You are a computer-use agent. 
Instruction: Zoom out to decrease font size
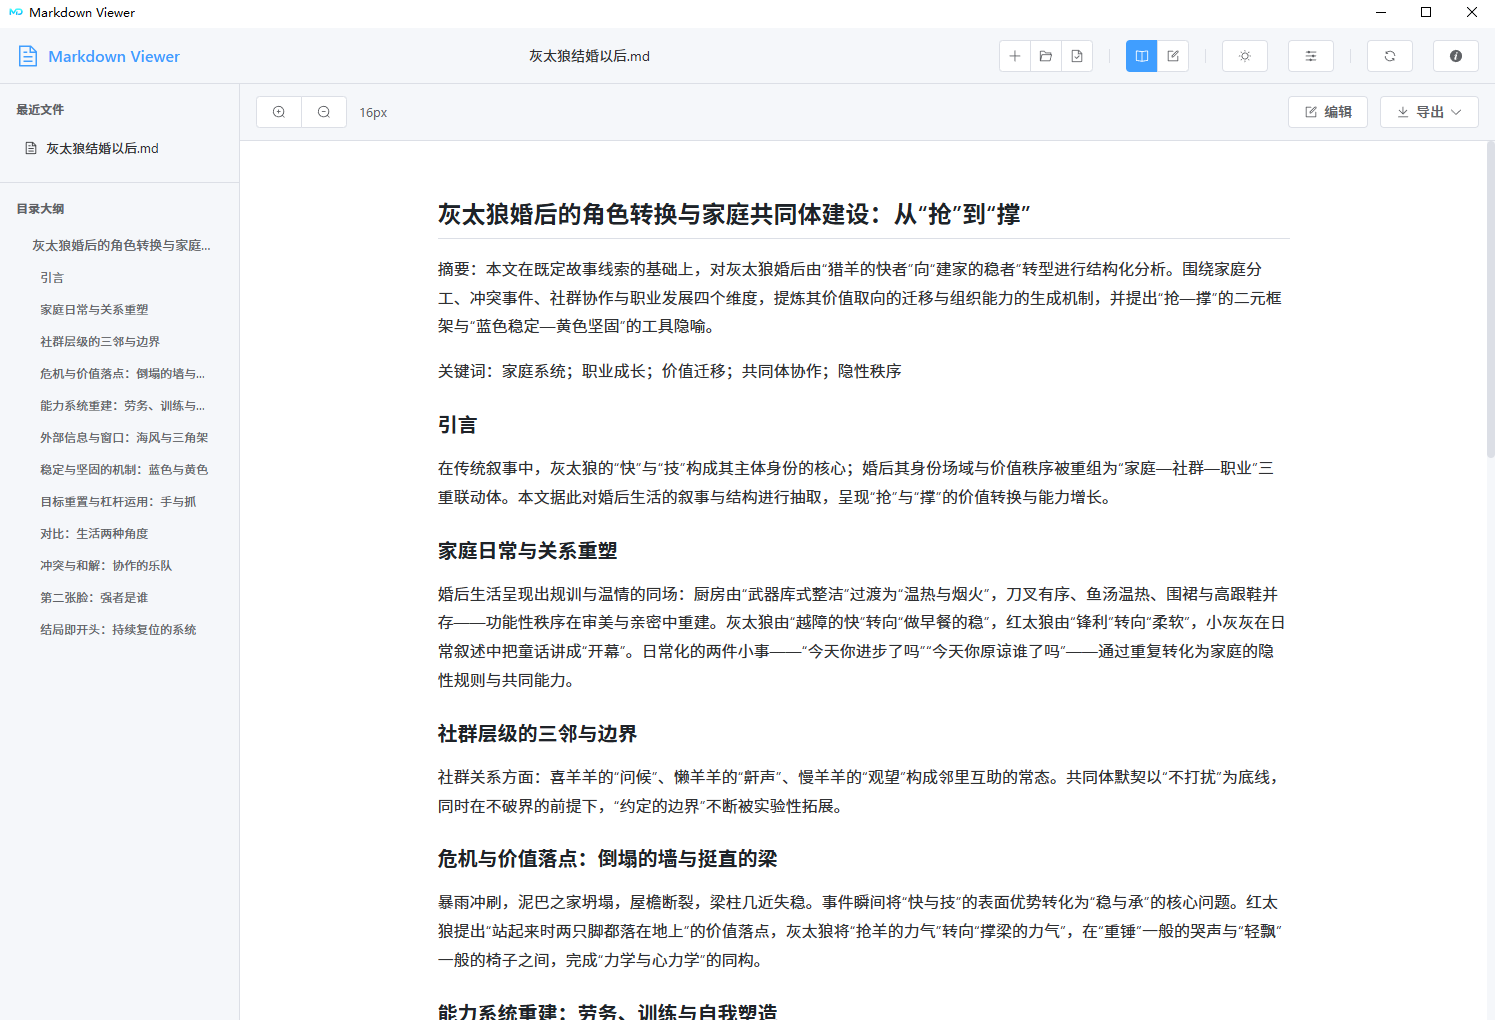323,111
